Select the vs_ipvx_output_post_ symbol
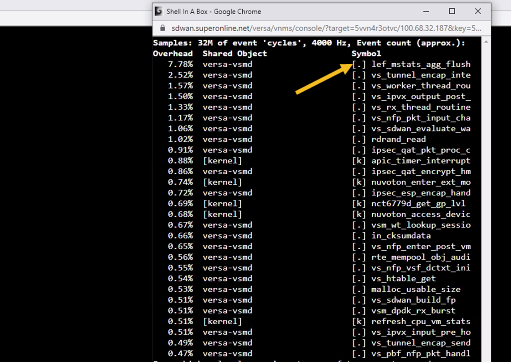This screenshot has height=362, width=511. click(x=421, y=96)
